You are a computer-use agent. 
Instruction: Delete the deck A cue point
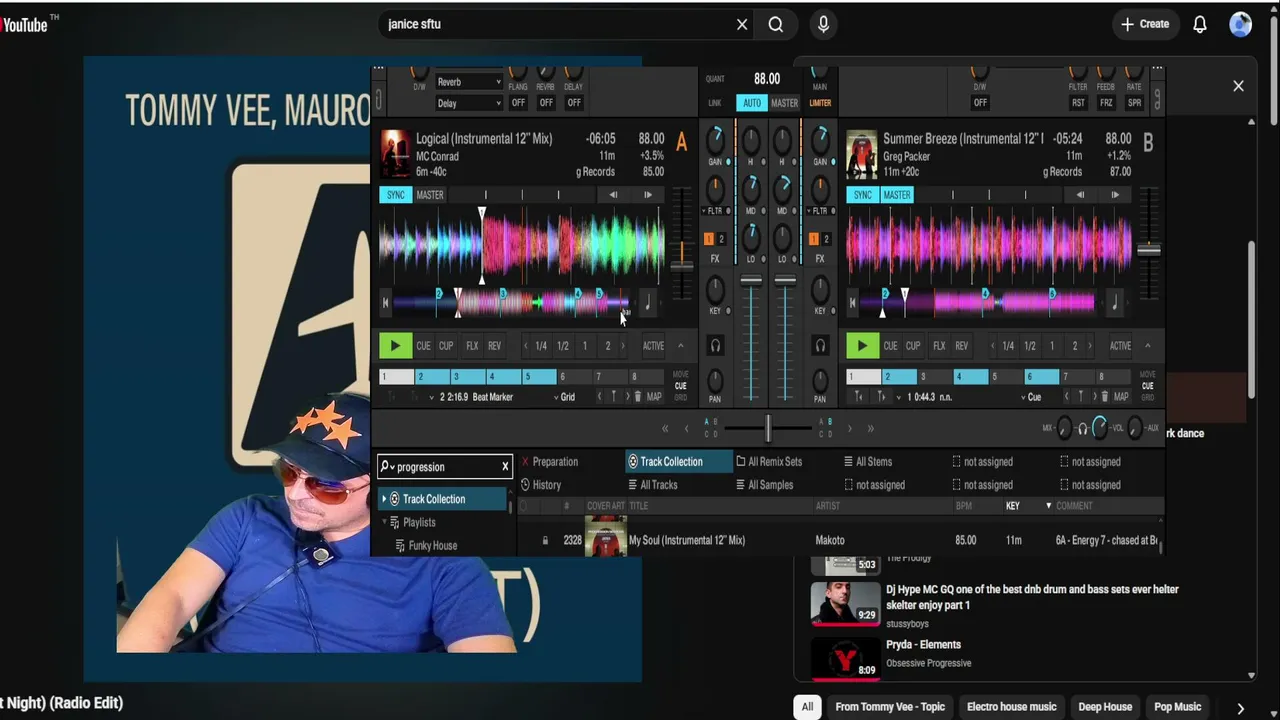pos(638,397)
